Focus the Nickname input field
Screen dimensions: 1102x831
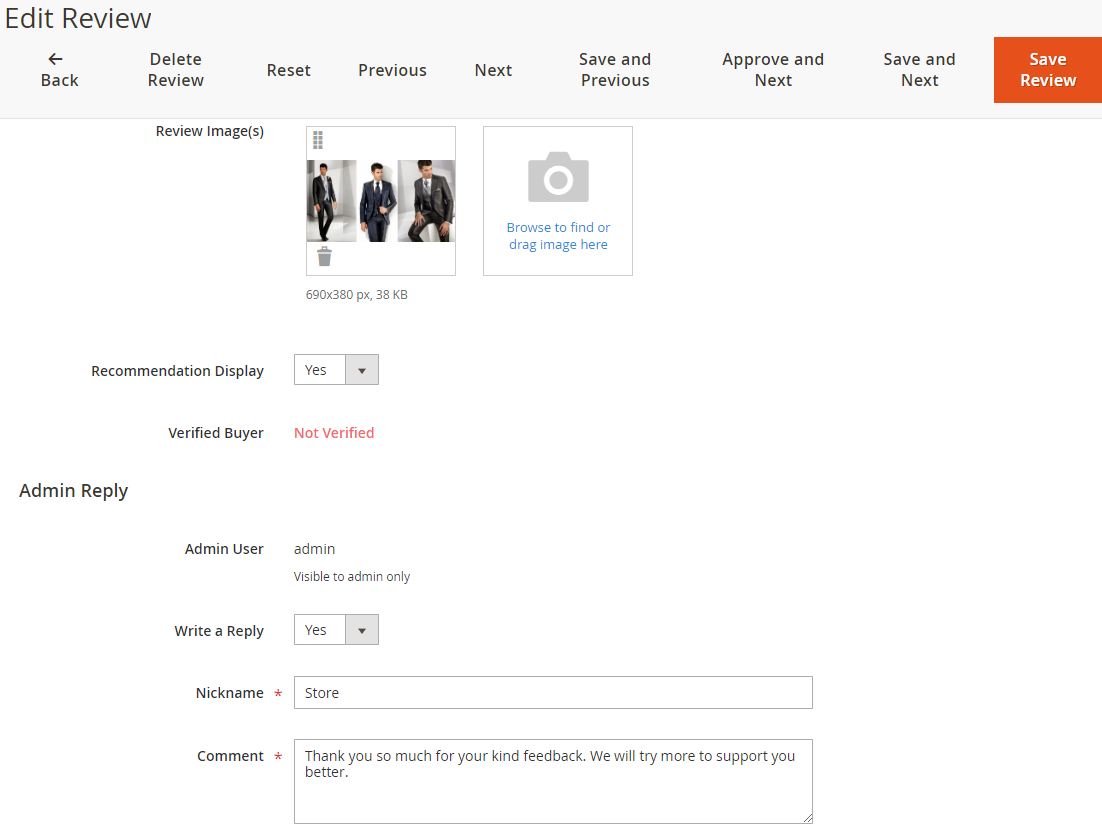[553, 693]
